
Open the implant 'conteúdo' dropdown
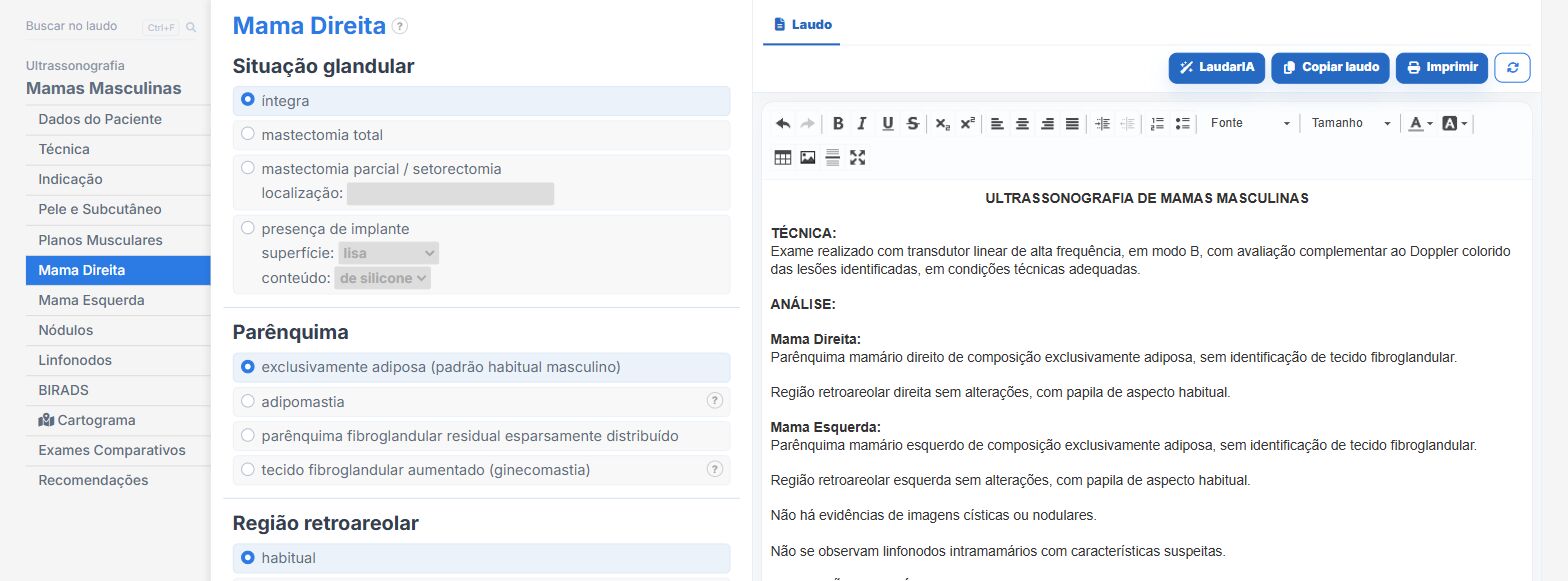[383, 278]
